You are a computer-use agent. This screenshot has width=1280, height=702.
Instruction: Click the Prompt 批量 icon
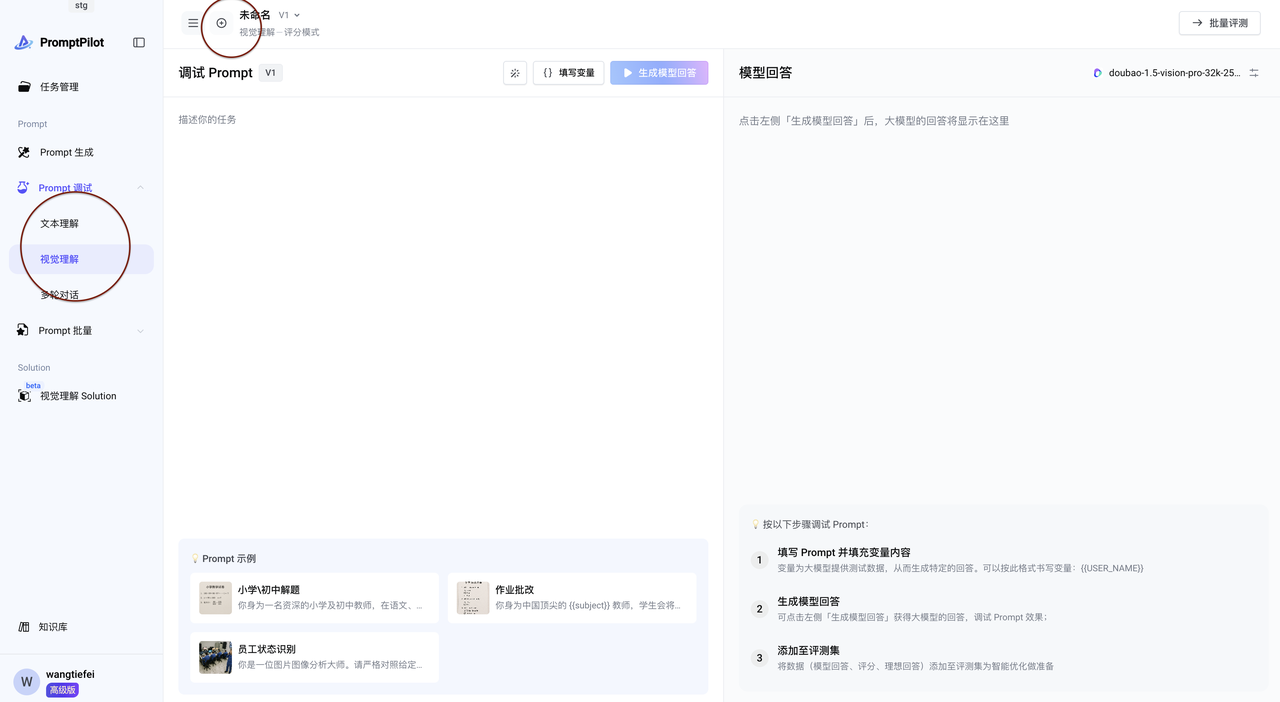(24, 330)
